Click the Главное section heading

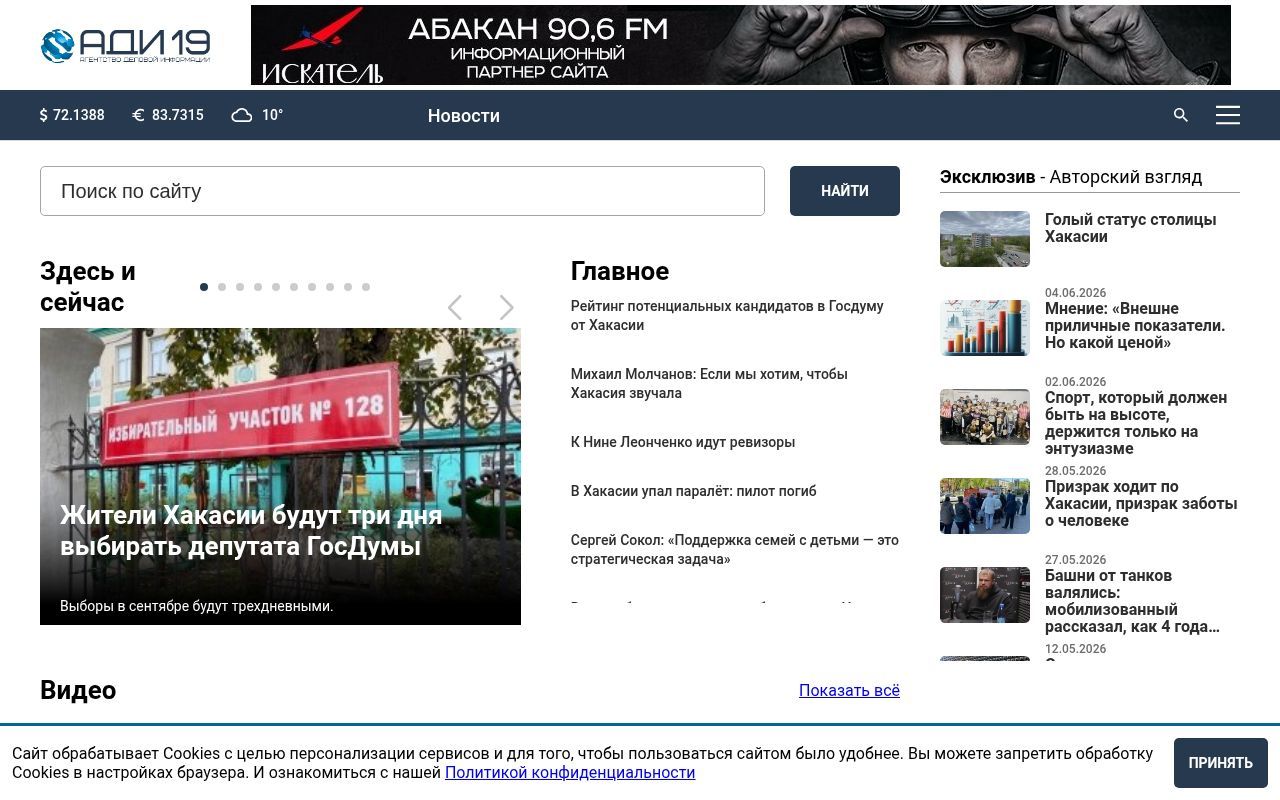[x=620, y=272]
